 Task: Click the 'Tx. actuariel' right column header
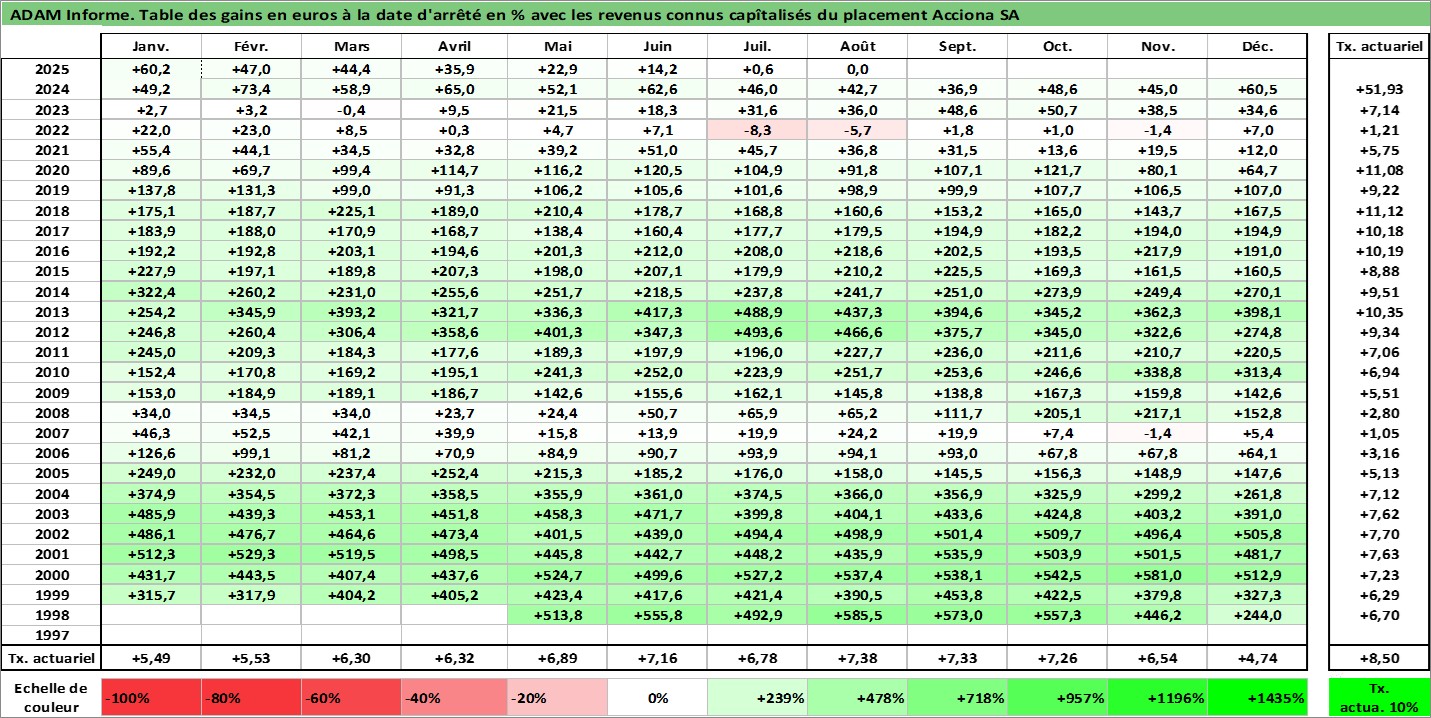[x=1378, y=47]
